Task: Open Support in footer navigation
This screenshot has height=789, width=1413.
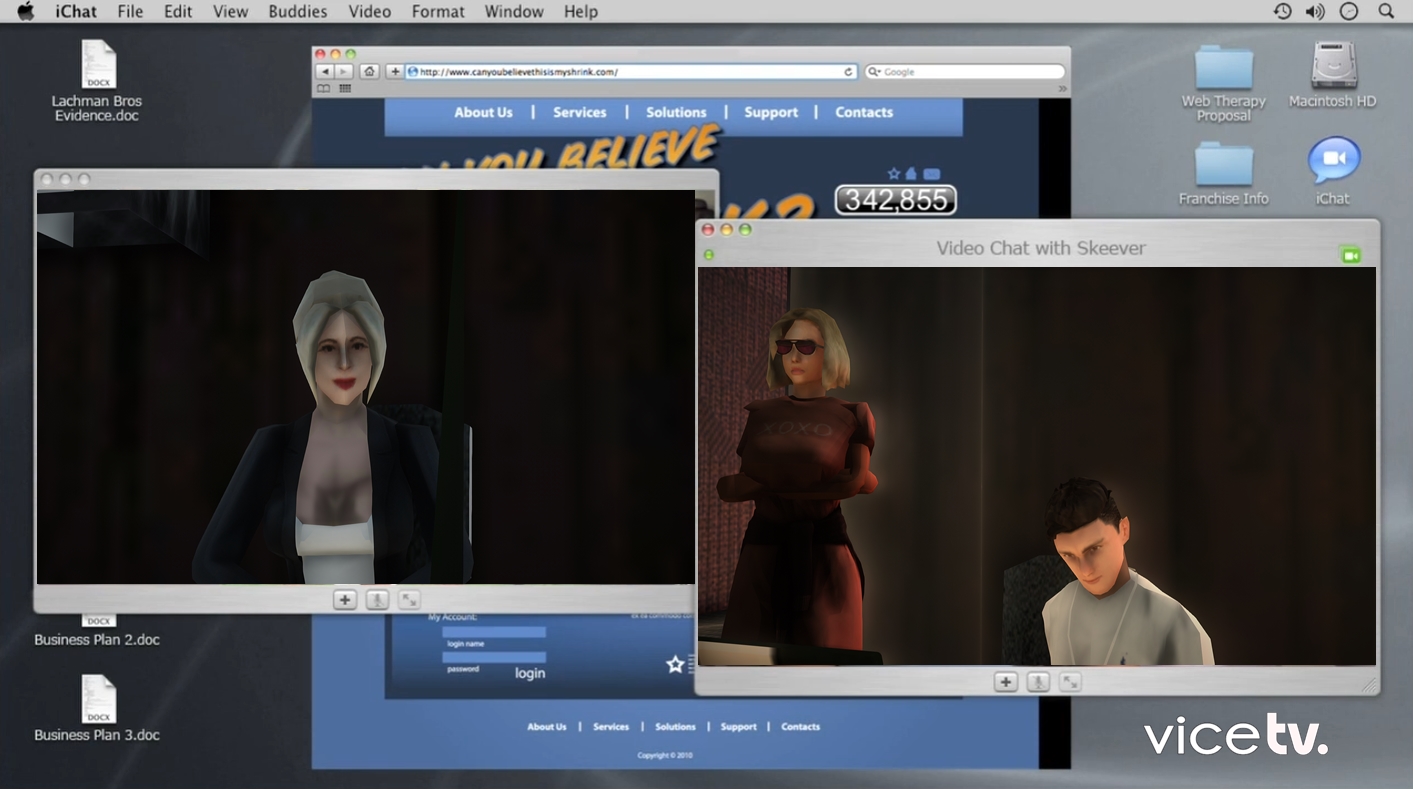Action: [739, 727]
